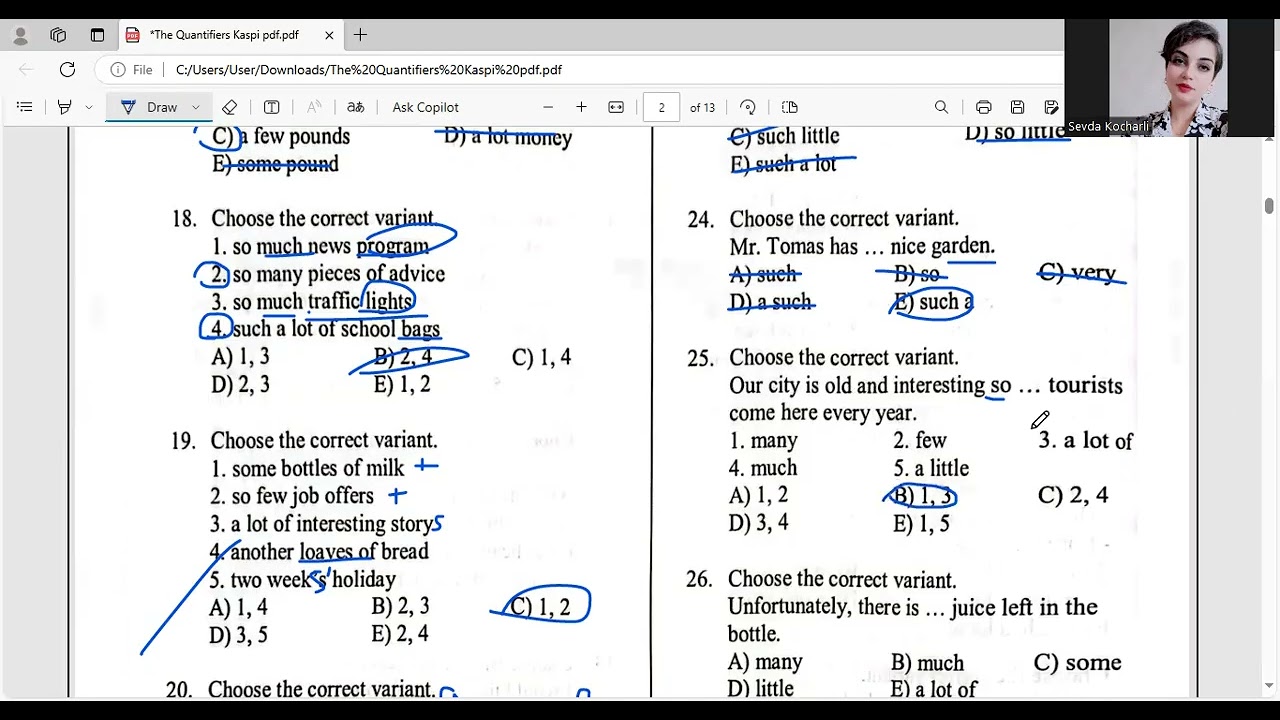Click '1. some bottles of milk'
Viewport: 1280px width, 720px height.
307,468
